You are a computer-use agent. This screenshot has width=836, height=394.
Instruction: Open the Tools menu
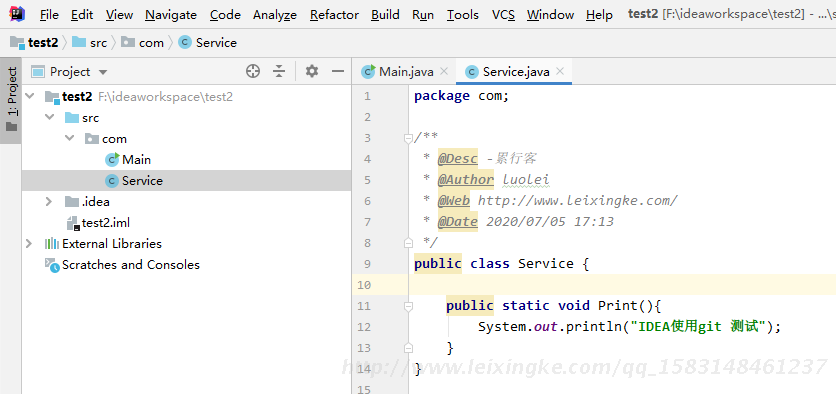(462, 15)
